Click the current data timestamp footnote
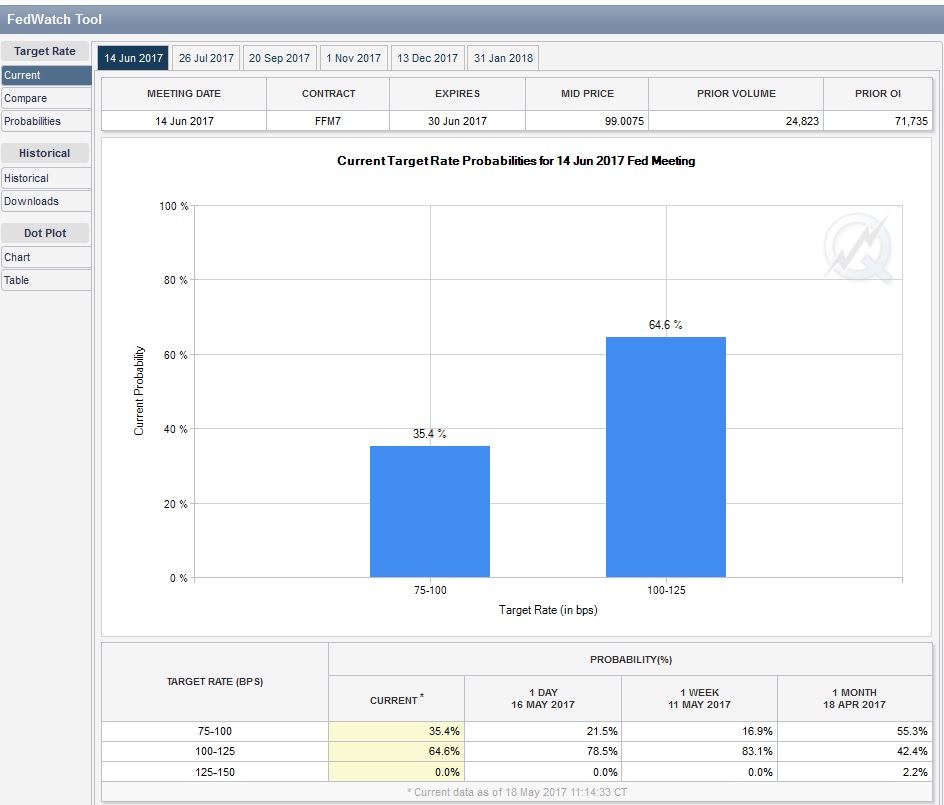Viewport: 944px width, 805px height. [517, 792]
